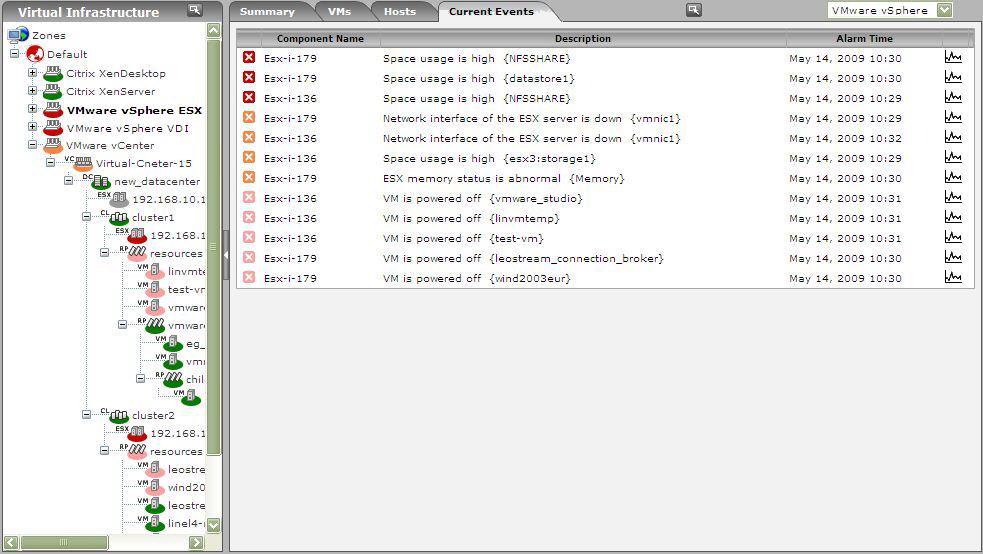Expand the VMware vSphere ESX node
Screen dimensions: 983x554
33,109
